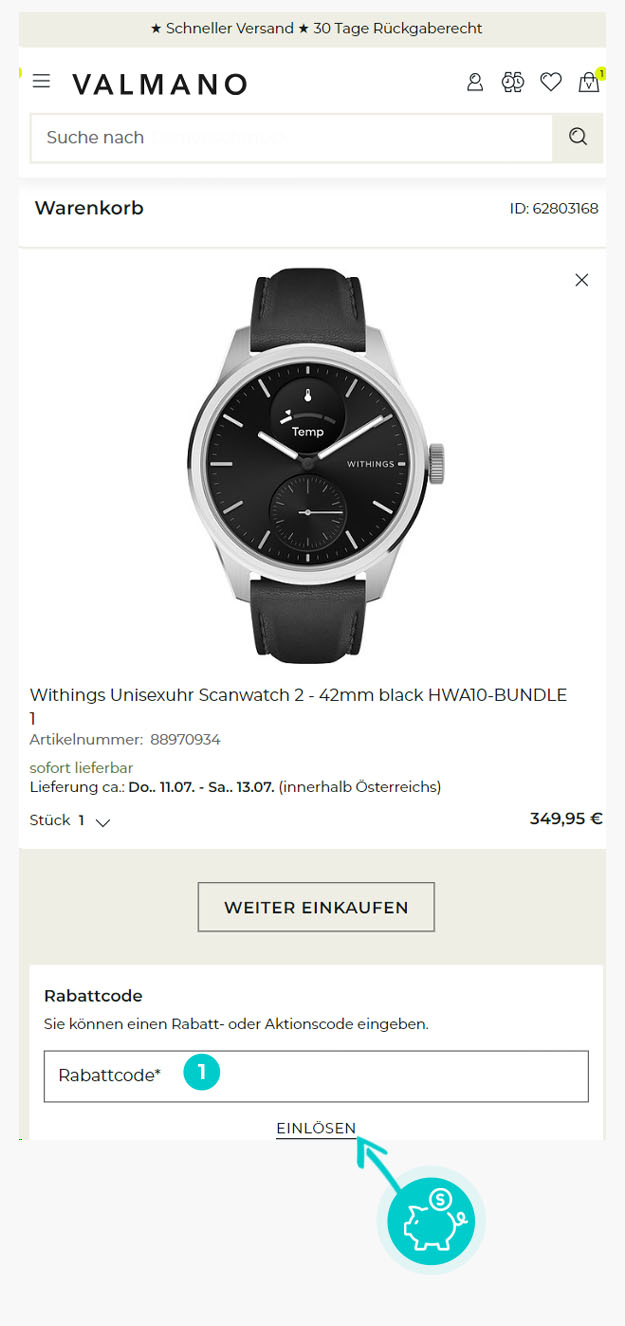Click the EINLÖSEN link
The image size is (625, 1326).
[x=316, y=1128]
